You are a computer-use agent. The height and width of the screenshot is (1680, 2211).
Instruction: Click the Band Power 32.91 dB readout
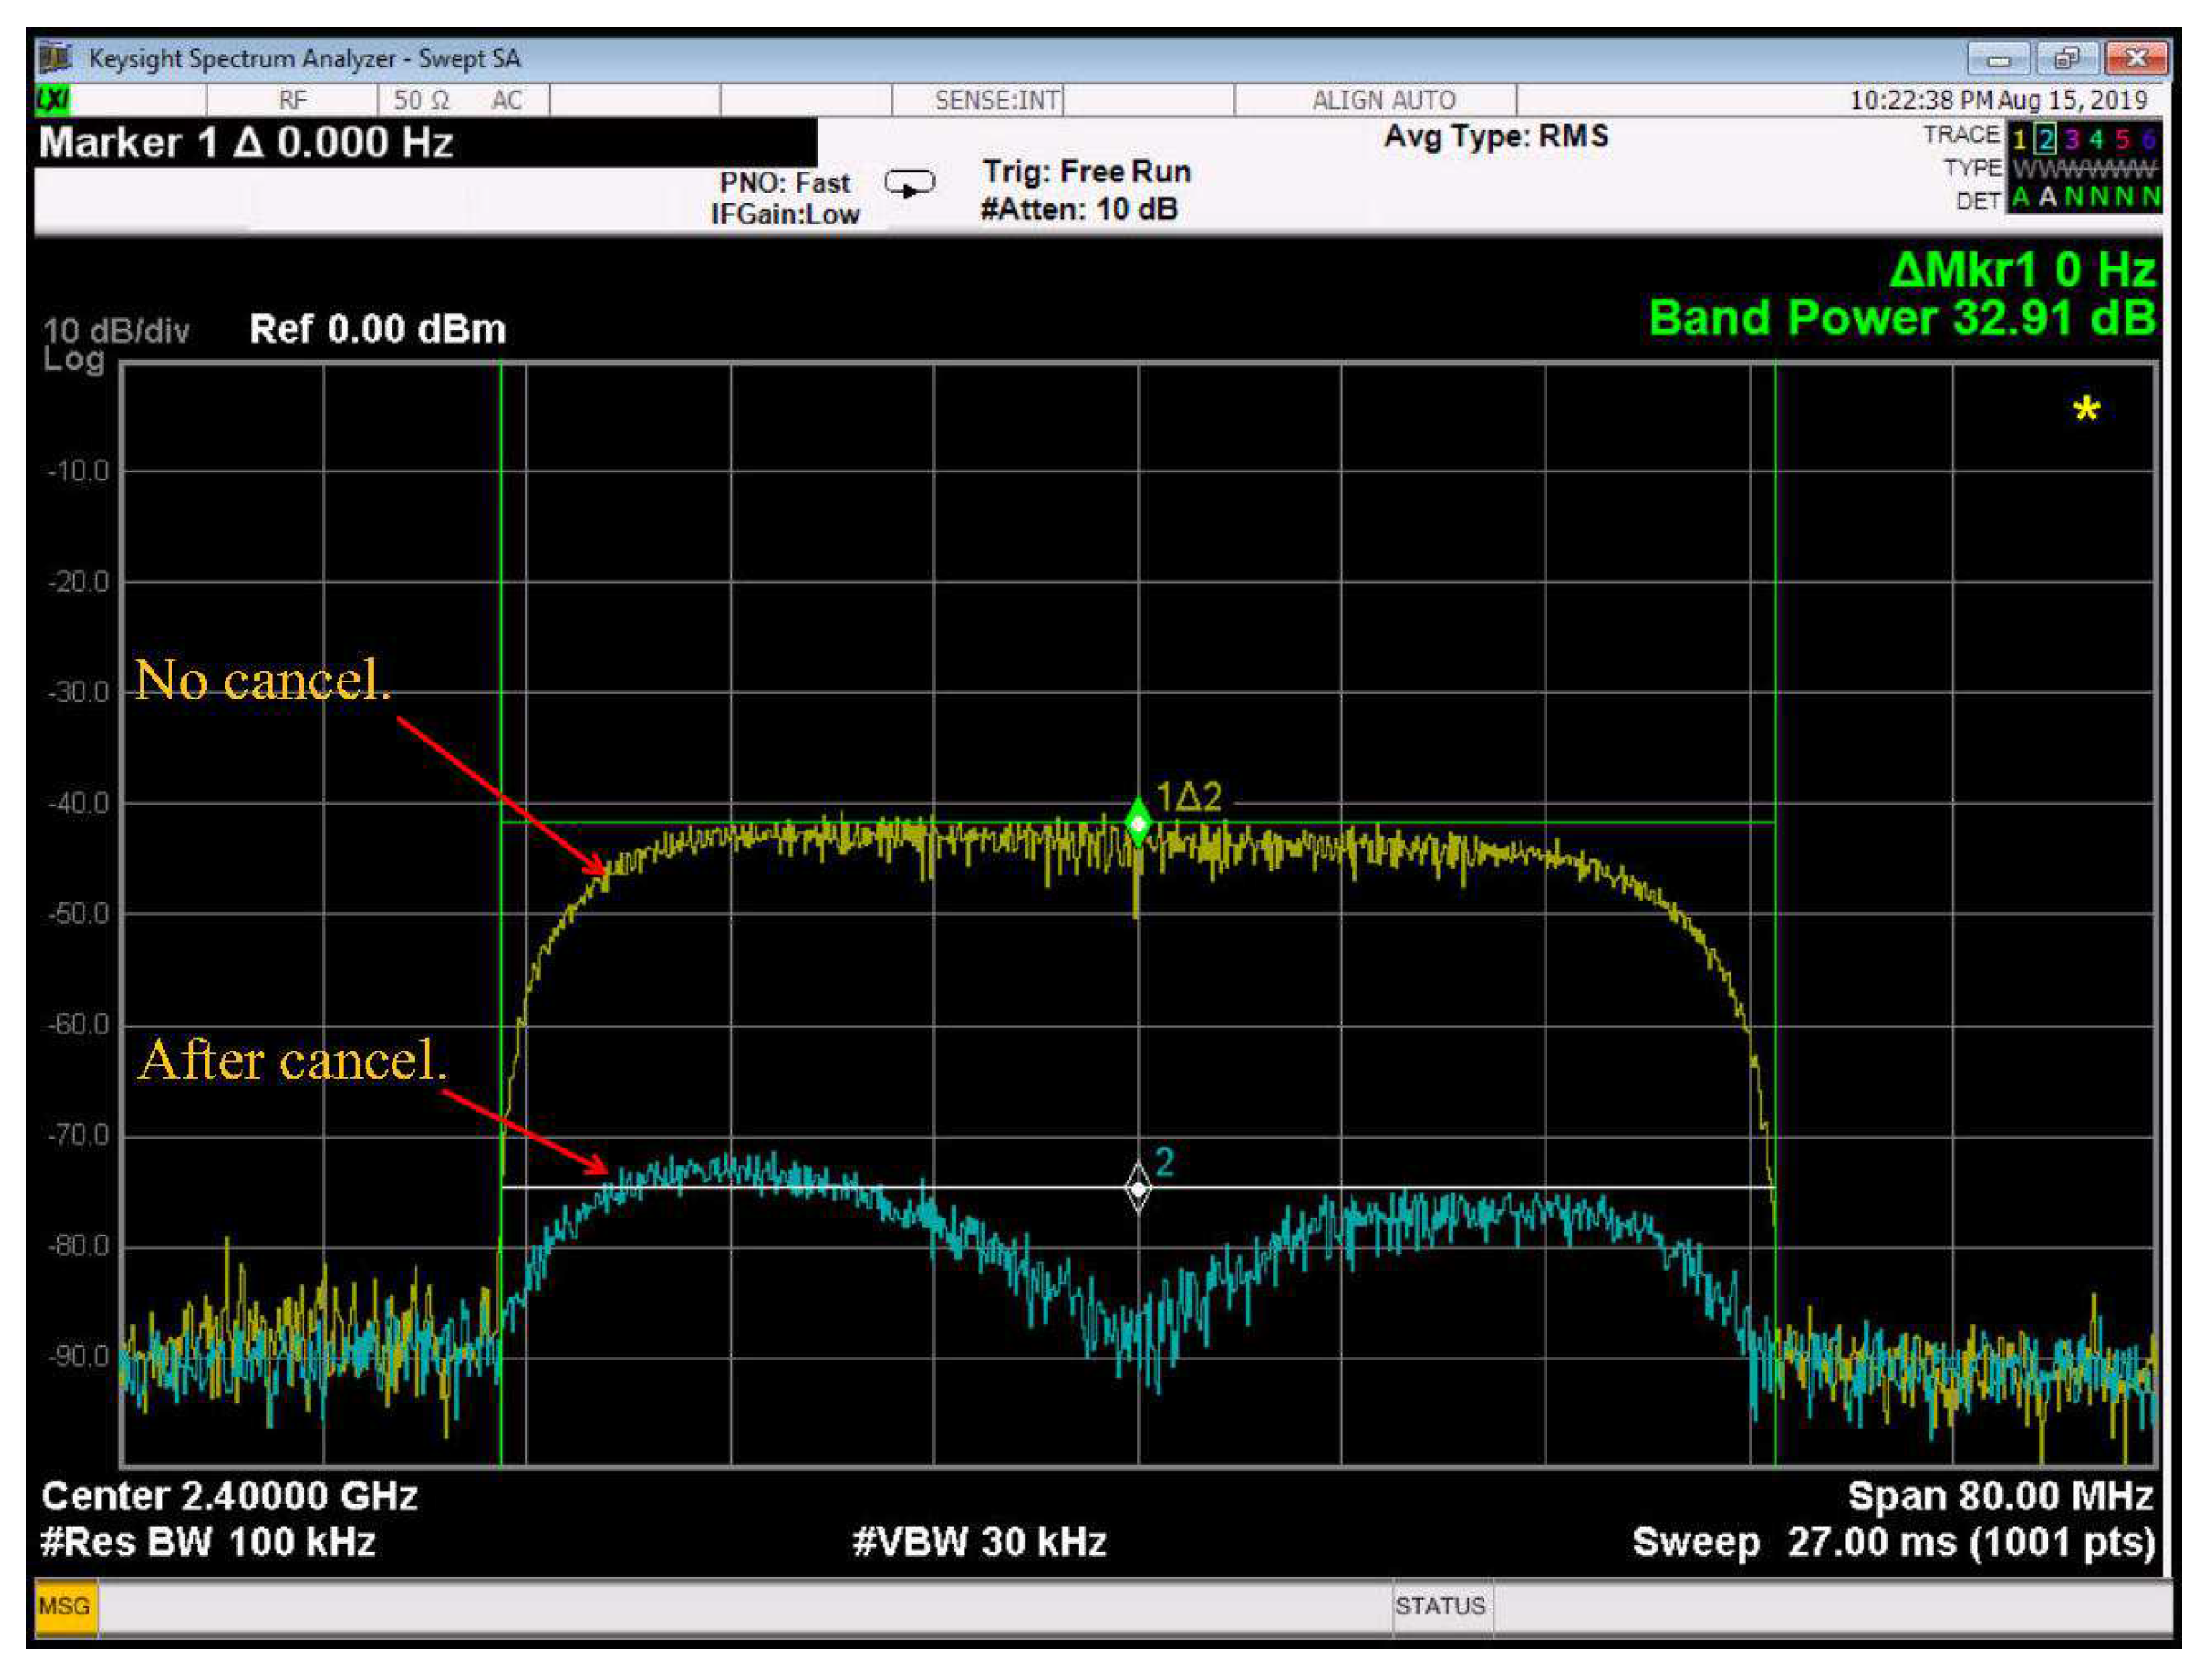(1901, 318)
